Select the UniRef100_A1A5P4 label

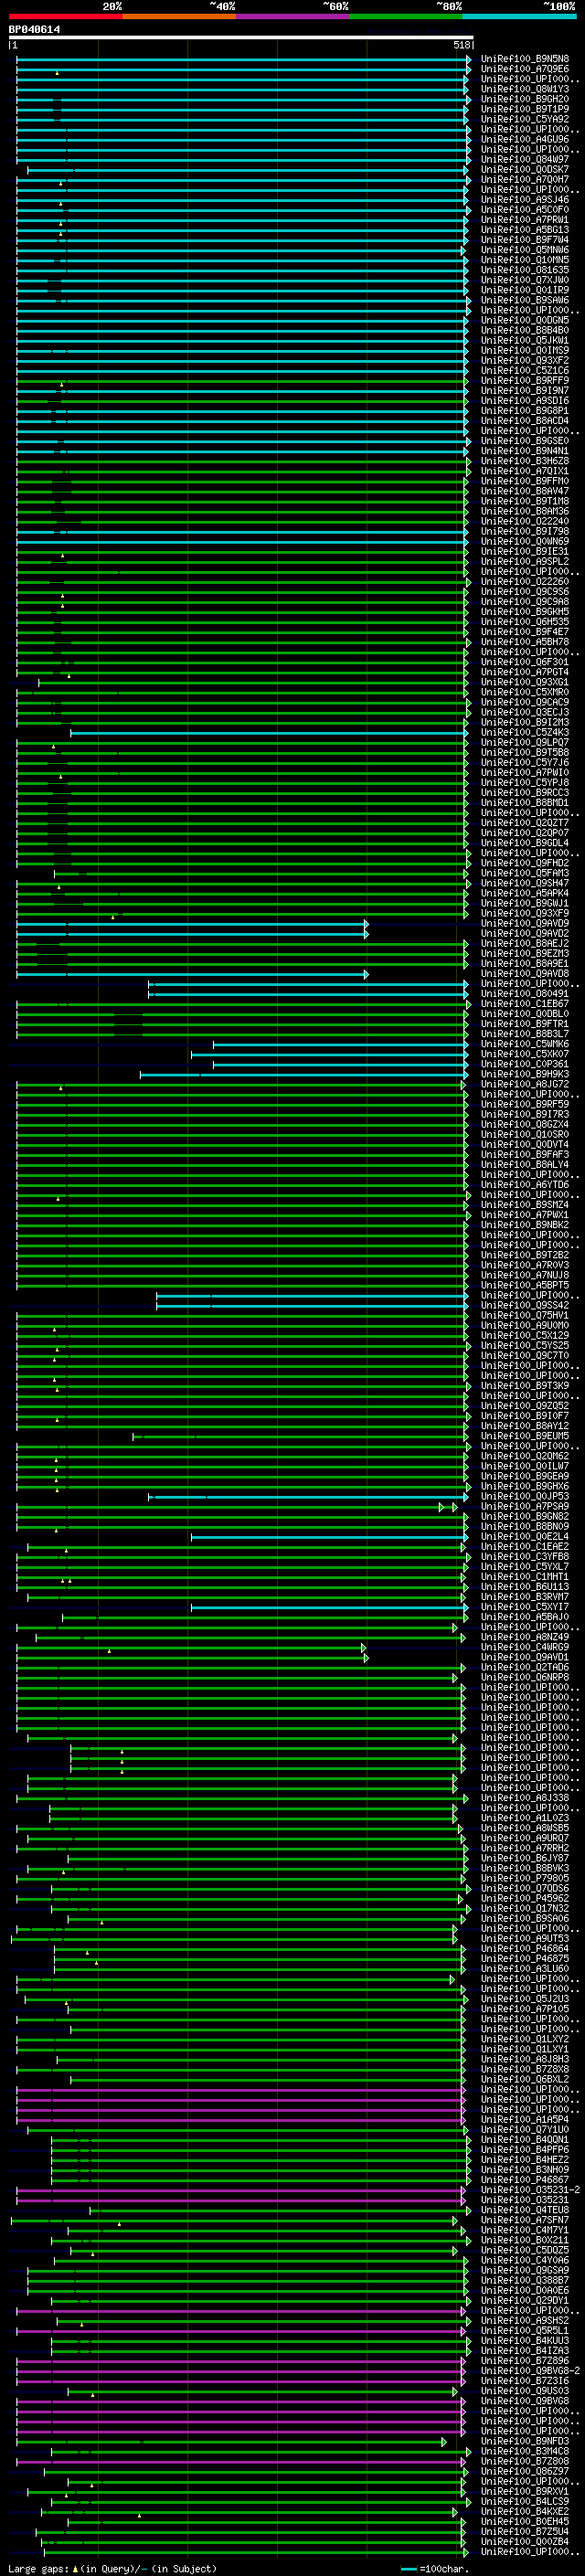click(524, 2119)
